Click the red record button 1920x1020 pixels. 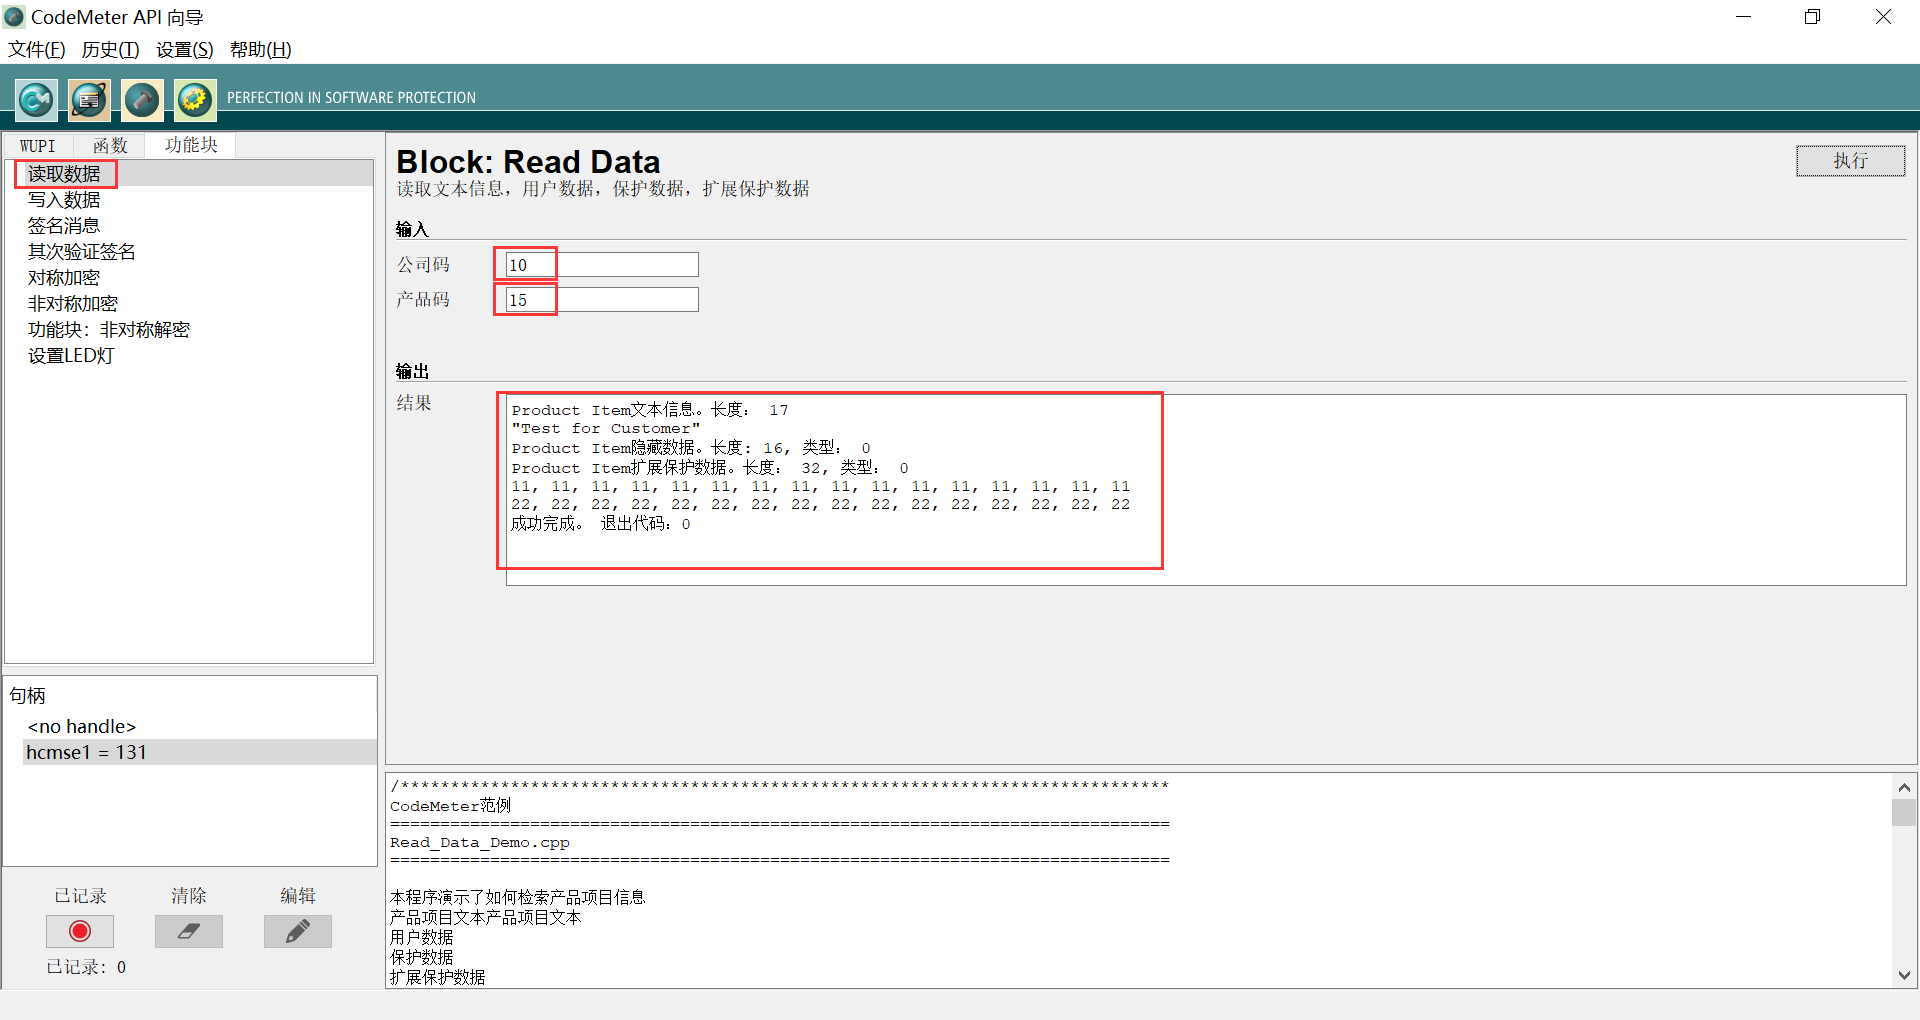point(80,931)
